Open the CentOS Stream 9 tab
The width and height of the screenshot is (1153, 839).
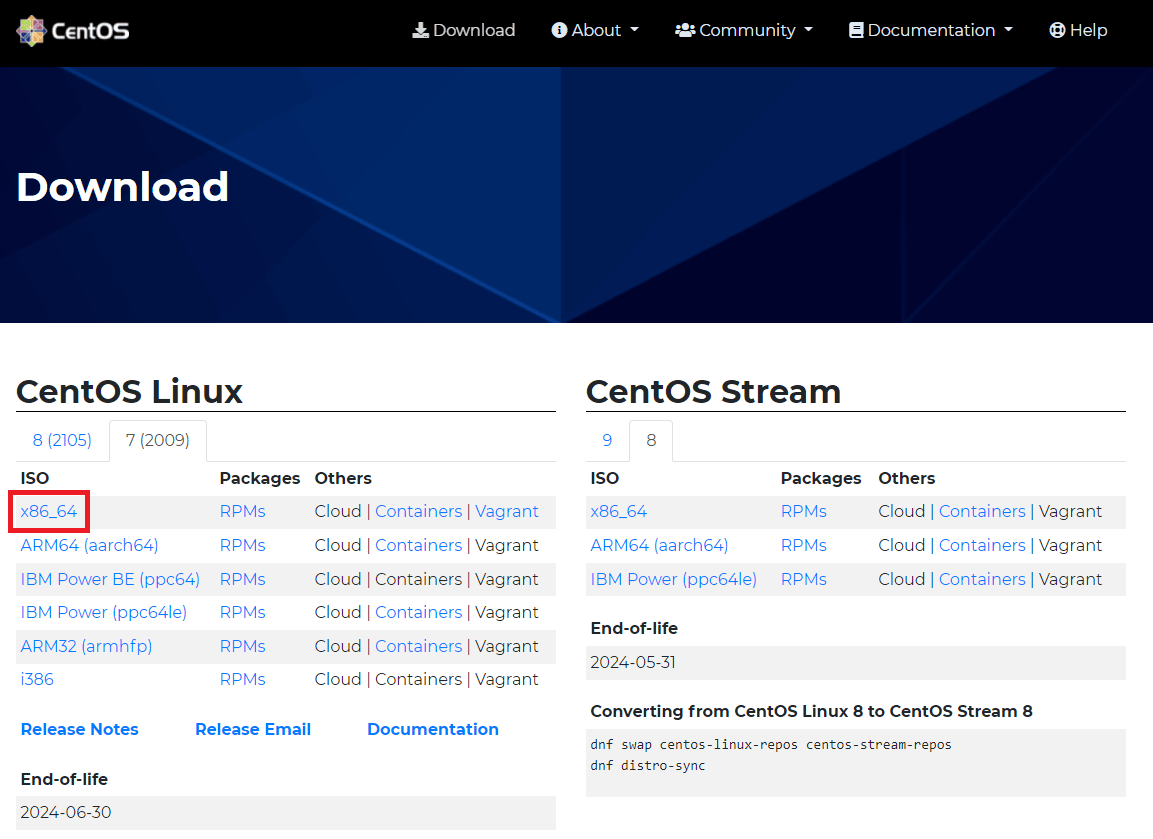[607, 440]
